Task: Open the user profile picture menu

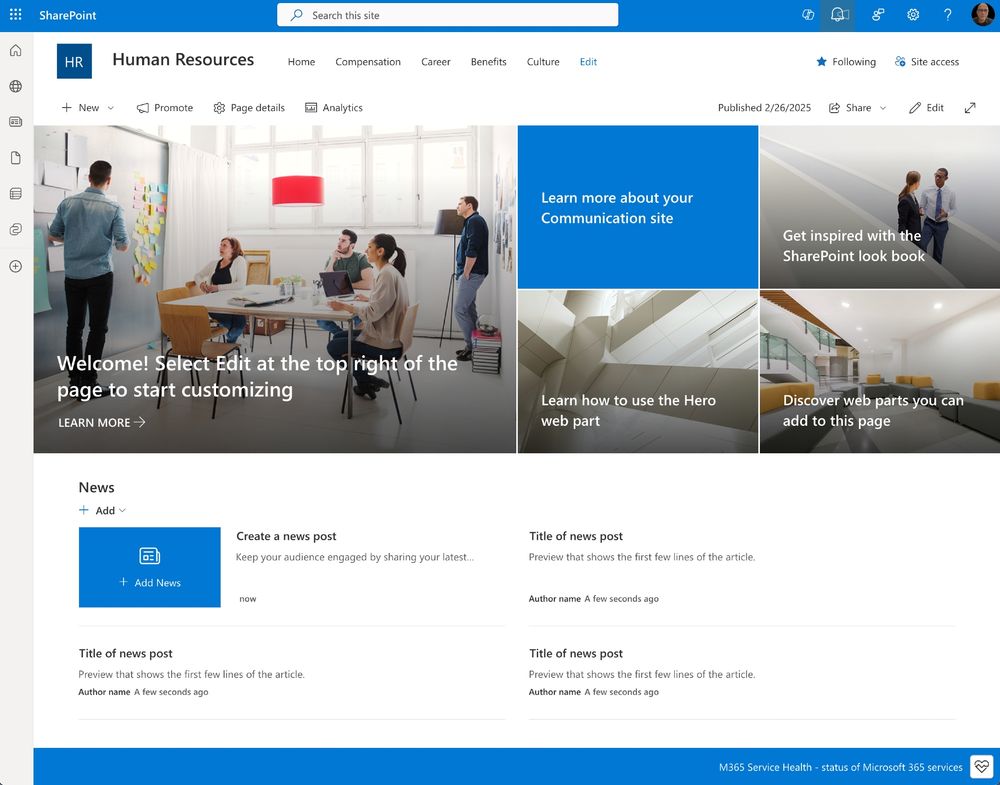Action: 982,15
